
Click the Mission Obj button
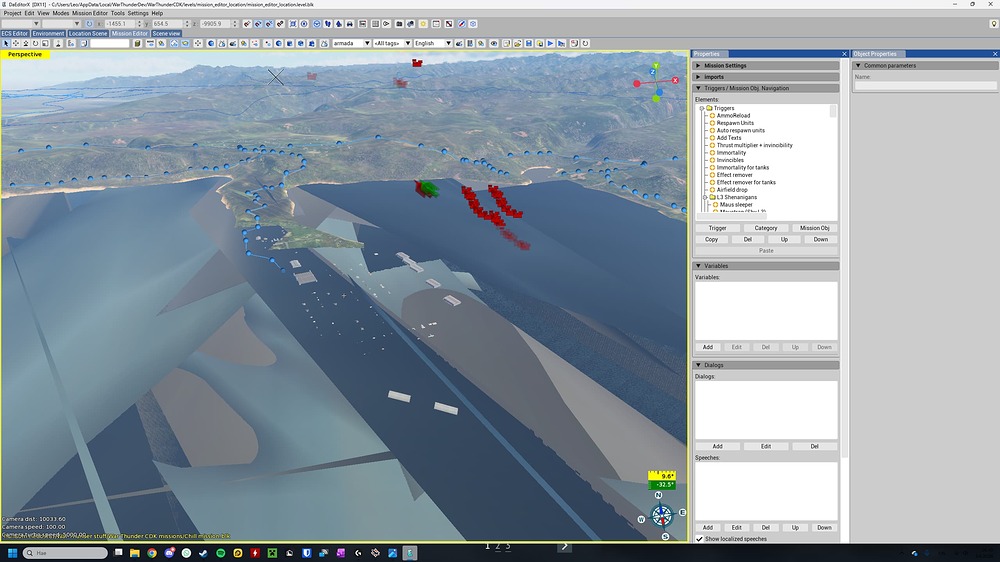pos(814,228)
